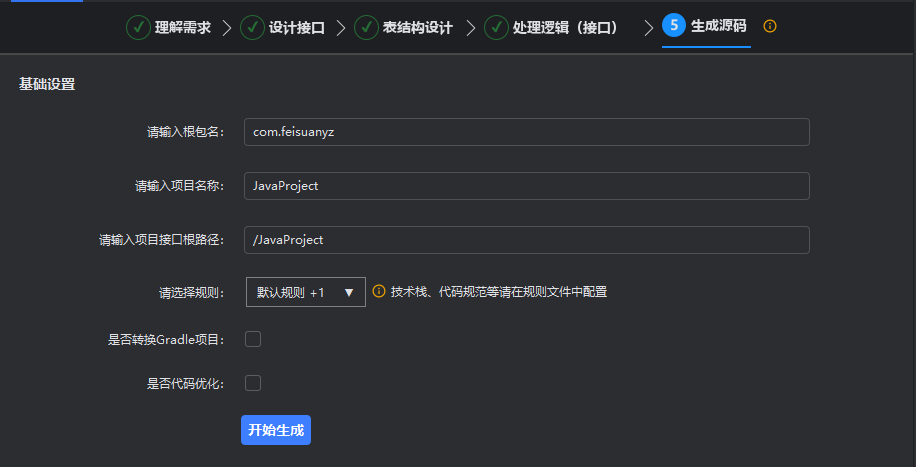
Task: Tick the 是否代码优化 checkbox
Action: [253, 383]
